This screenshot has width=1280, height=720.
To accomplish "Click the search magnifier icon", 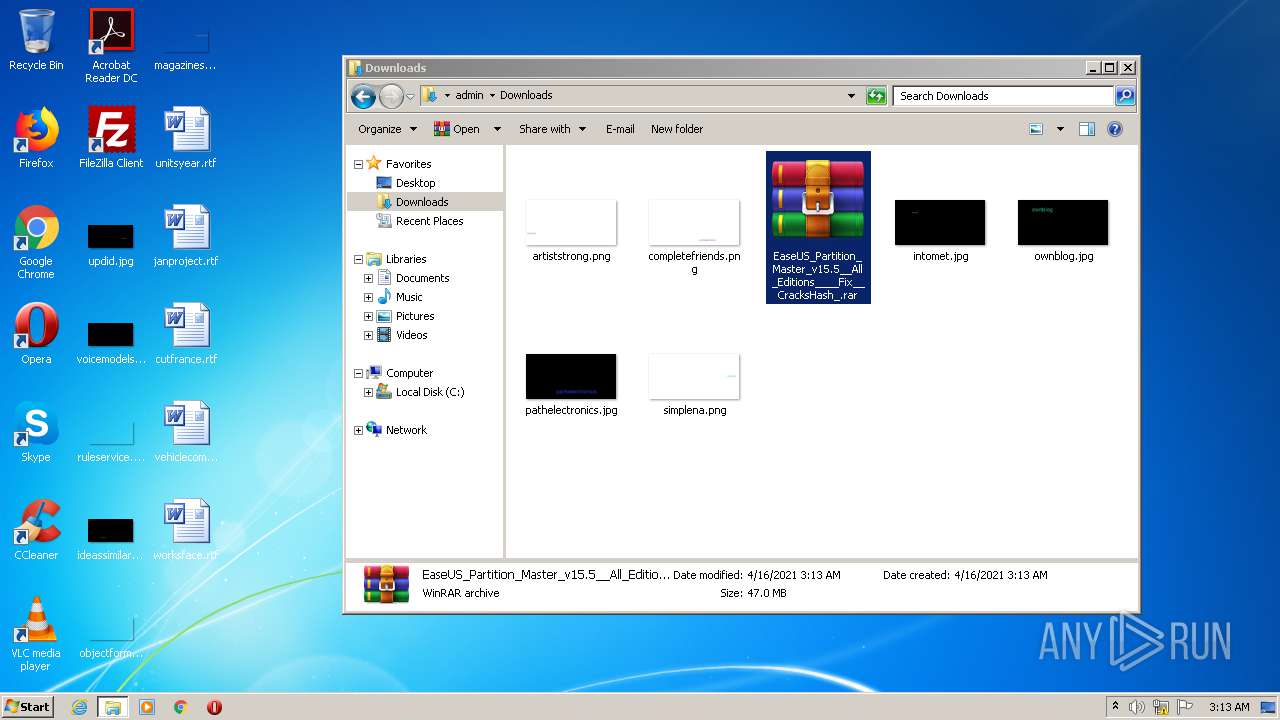I will point(1125,96).
